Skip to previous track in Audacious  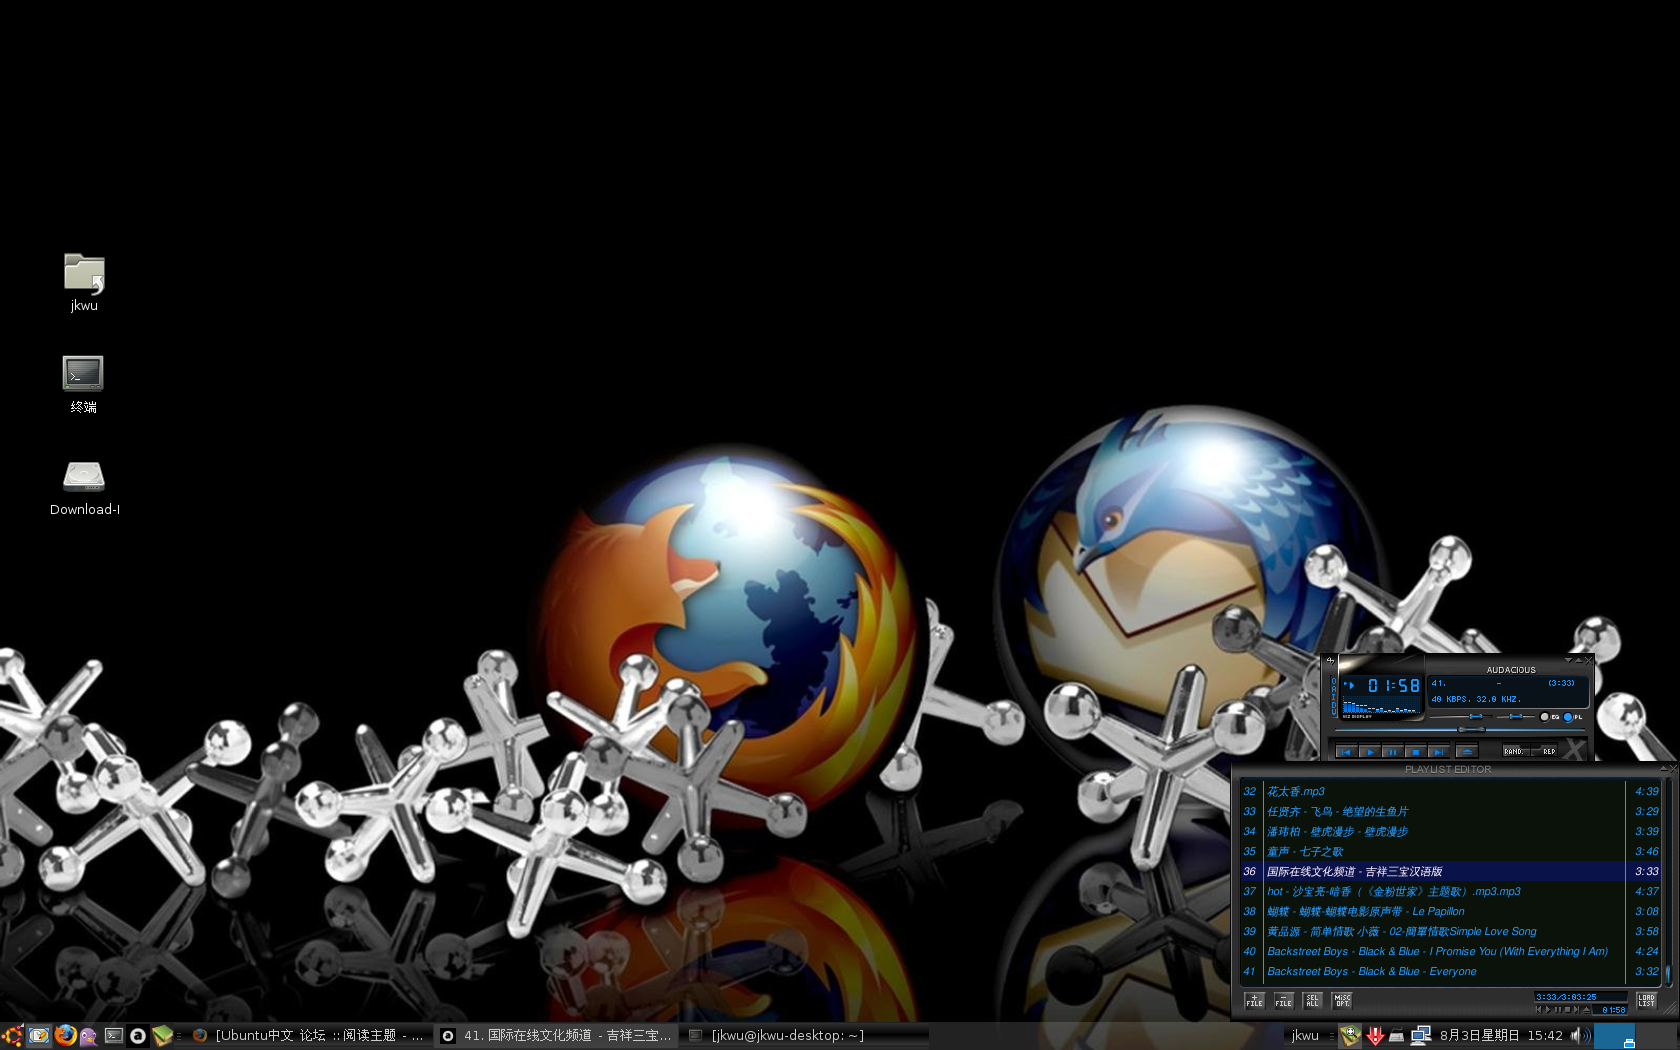tap(1346, 752)
